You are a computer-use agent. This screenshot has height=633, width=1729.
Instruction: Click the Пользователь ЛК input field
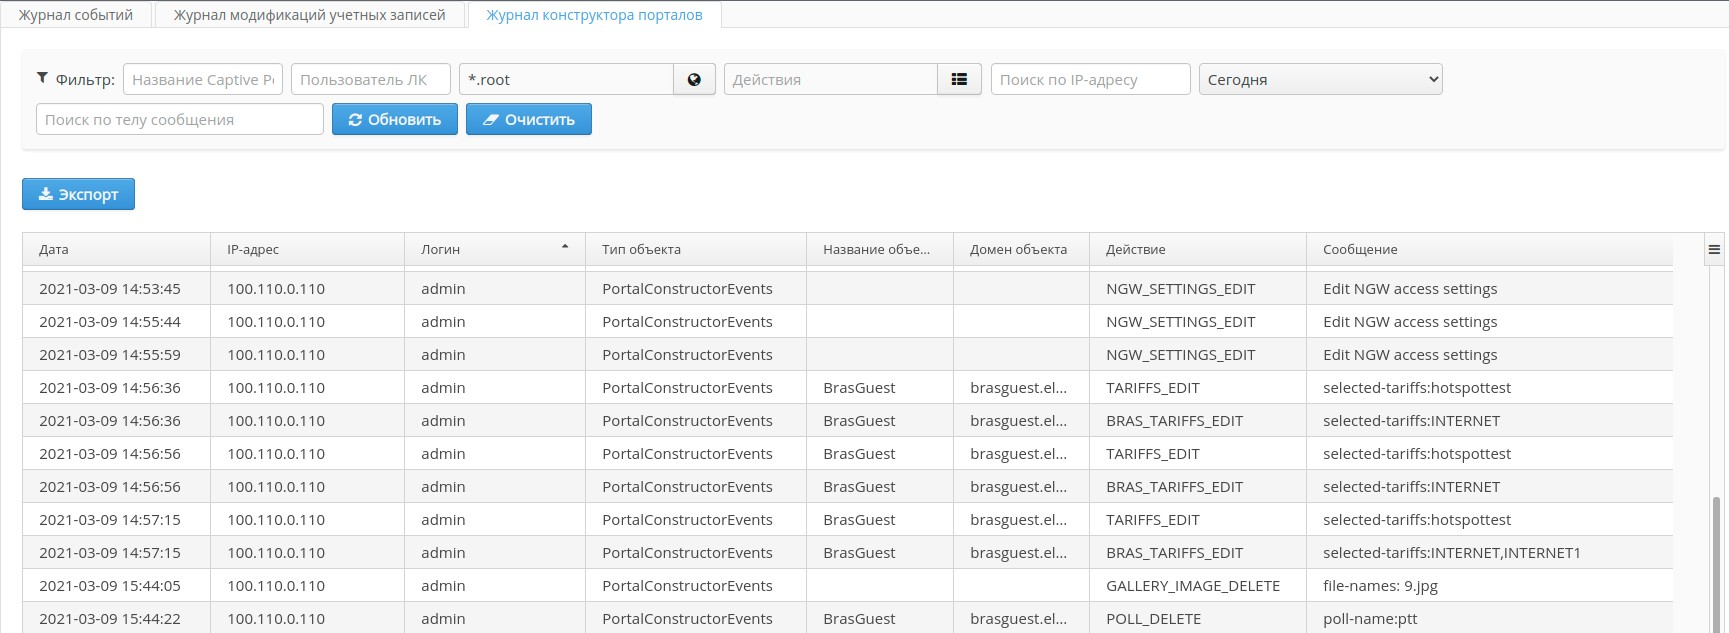(x=370, y=80)
